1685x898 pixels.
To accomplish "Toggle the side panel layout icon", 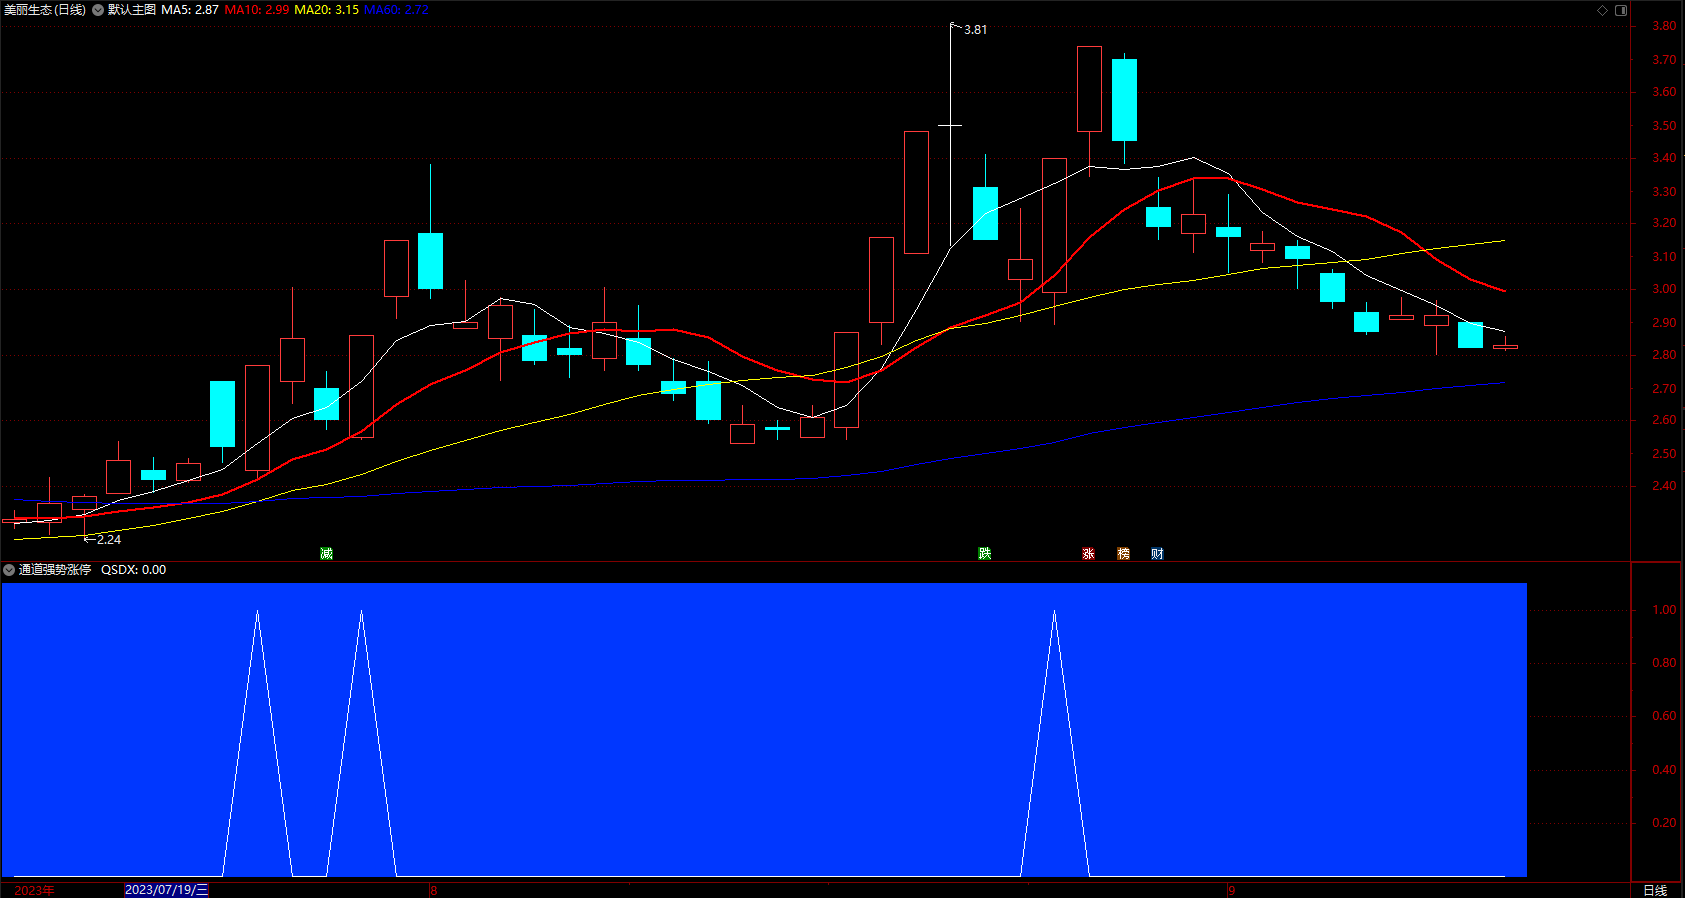I will (x=1621, y=10).
